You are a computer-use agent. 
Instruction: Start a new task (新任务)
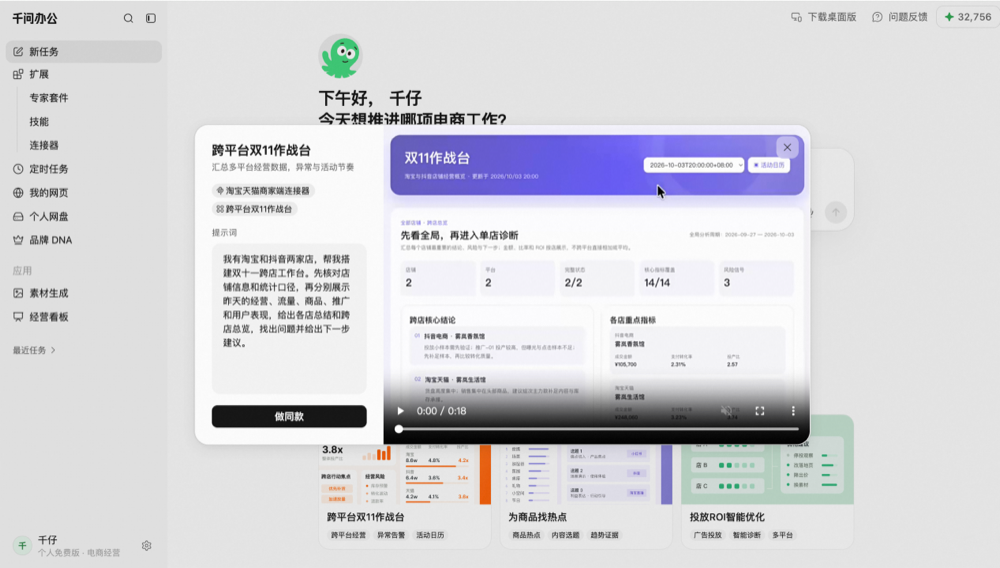[84, 52]
